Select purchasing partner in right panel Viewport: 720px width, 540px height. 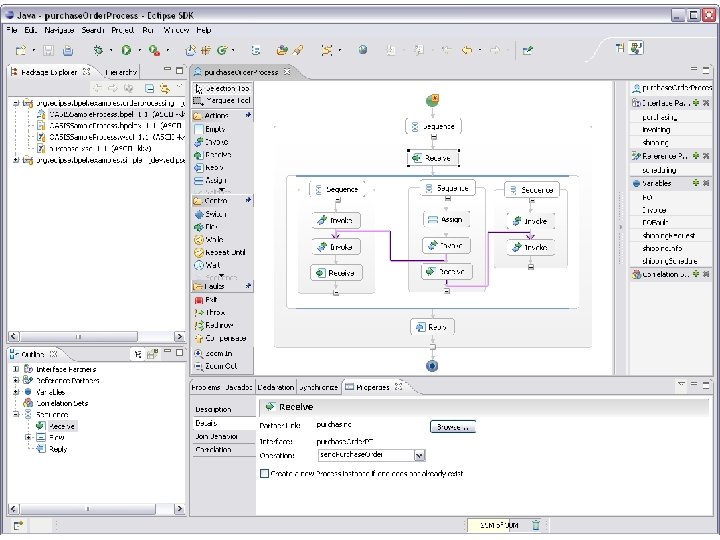click(x=659, y=118)
